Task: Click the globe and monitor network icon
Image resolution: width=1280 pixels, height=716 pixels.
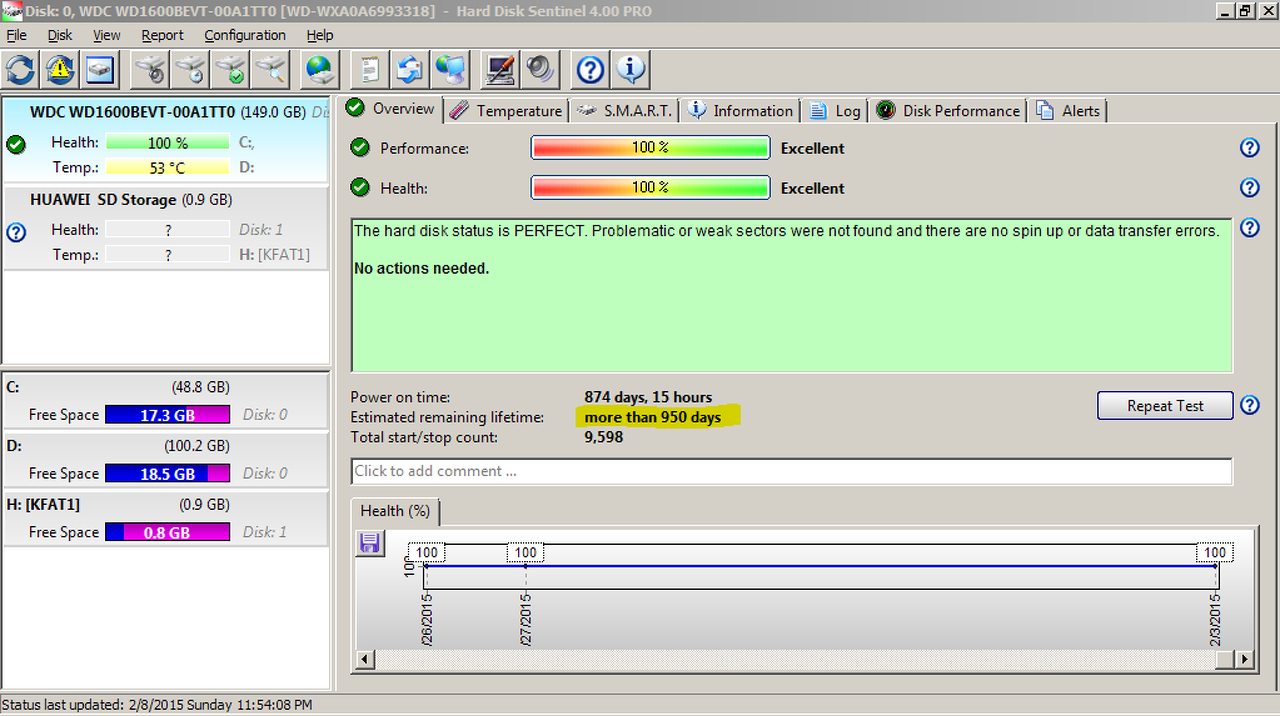Action: (x=451, y=69)
